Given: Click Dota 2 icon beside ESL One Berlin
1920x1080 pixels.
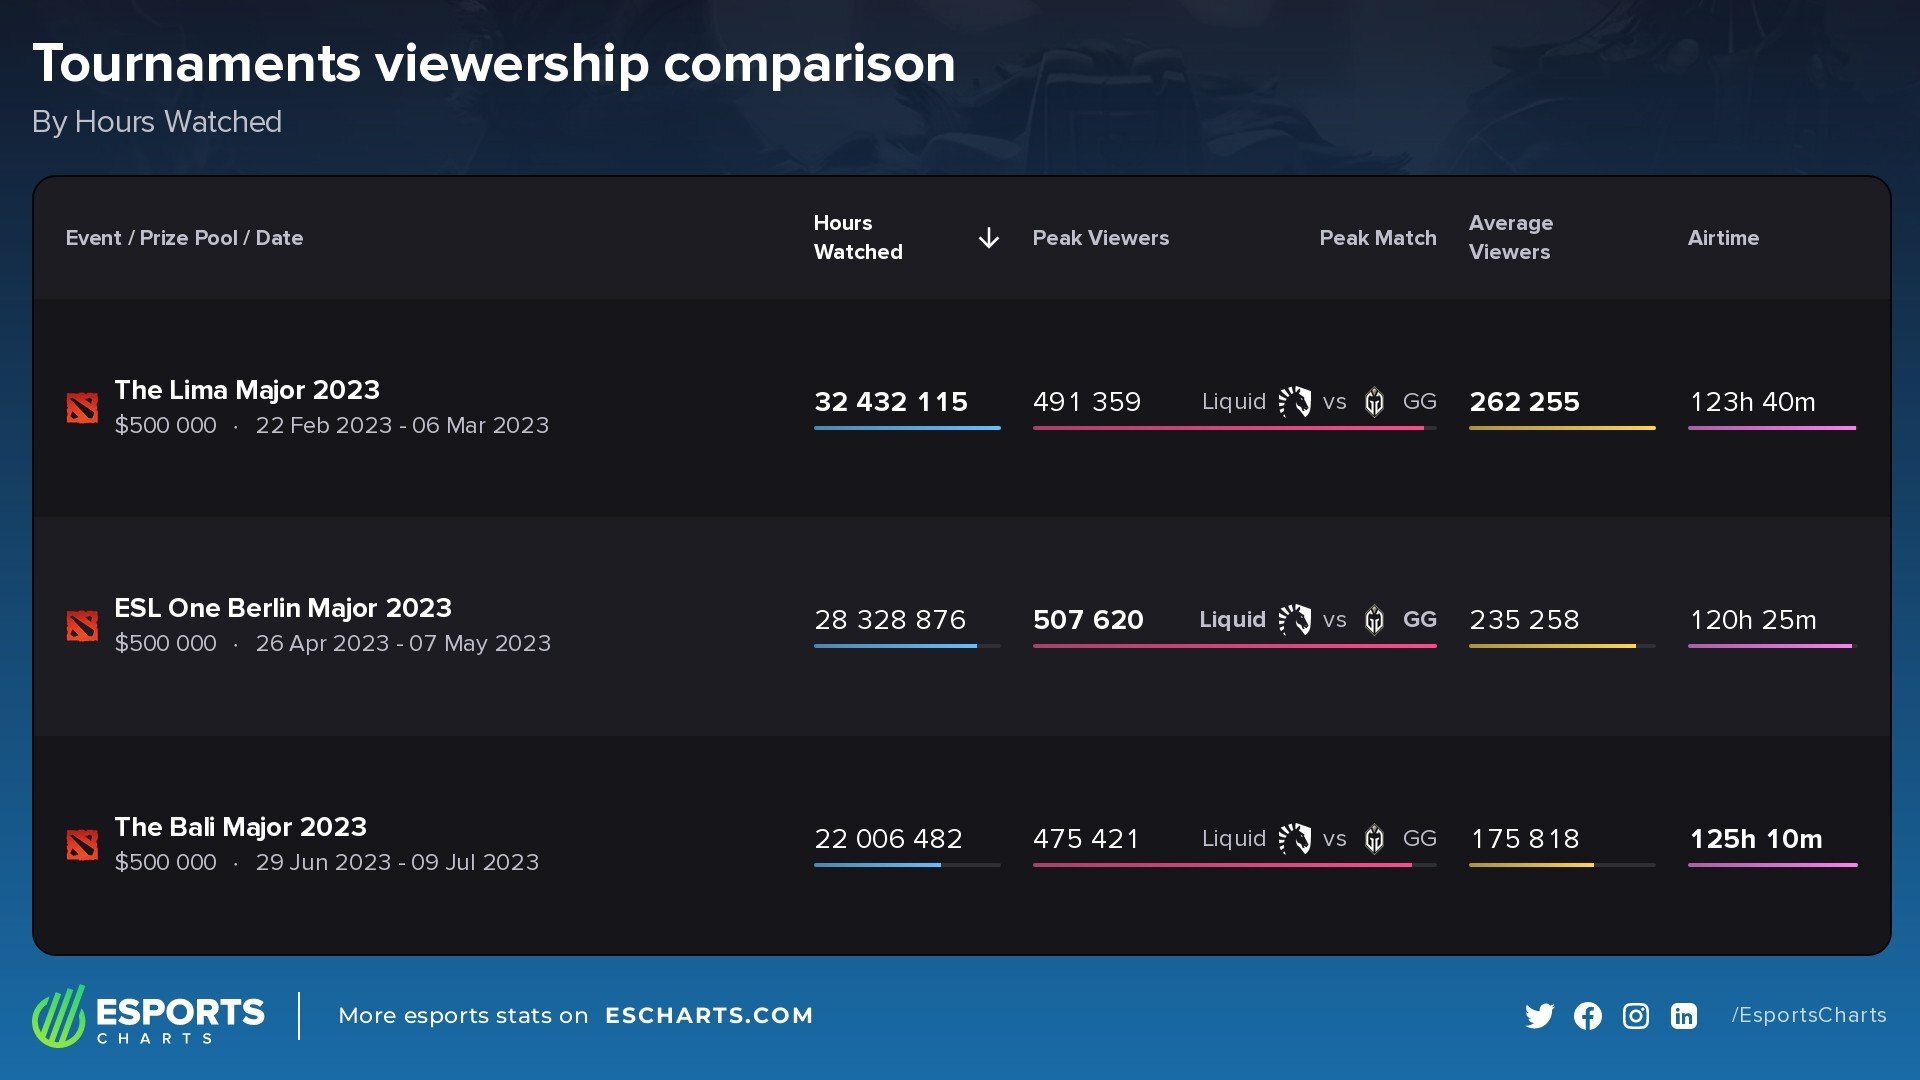Looking at the screenshot, I should tap(82, 626).
